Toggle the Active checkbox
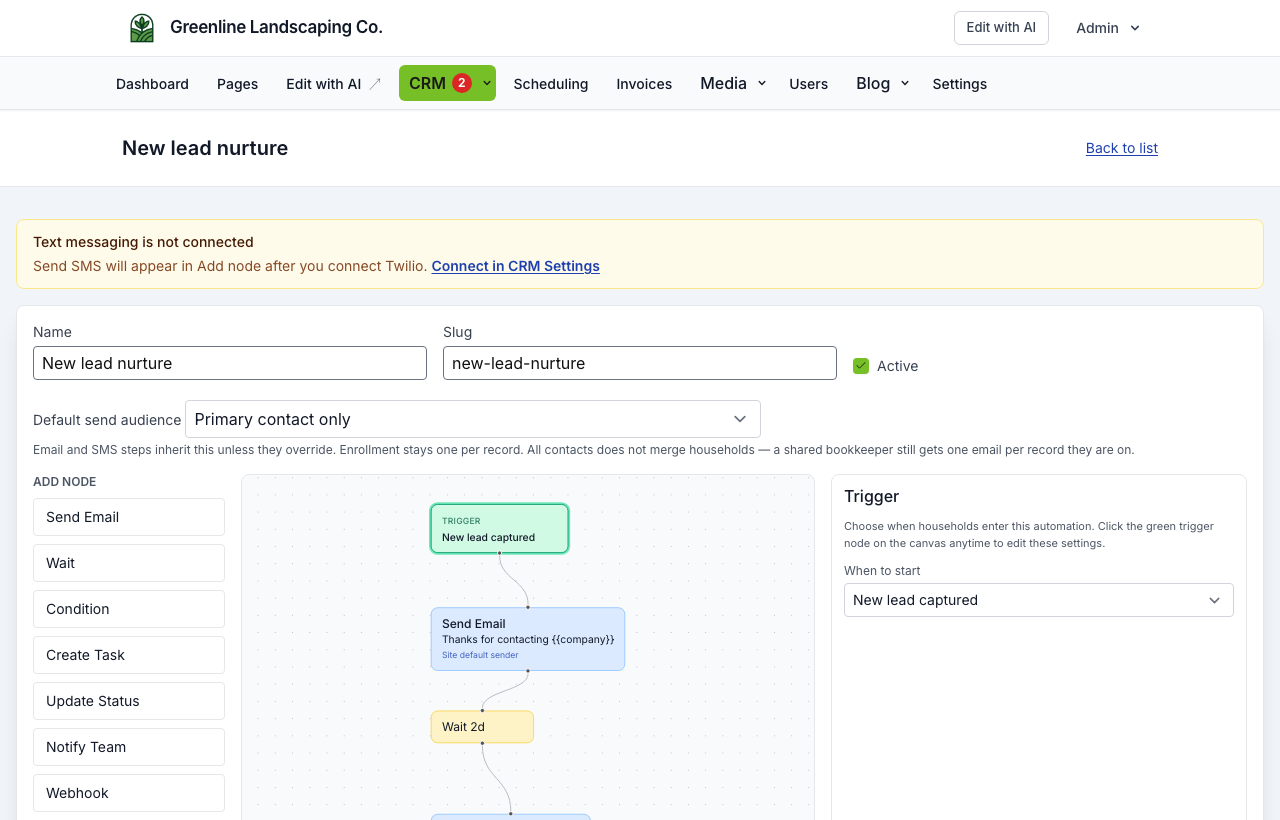Screen dimensions: 1280x820 point(861,366)
